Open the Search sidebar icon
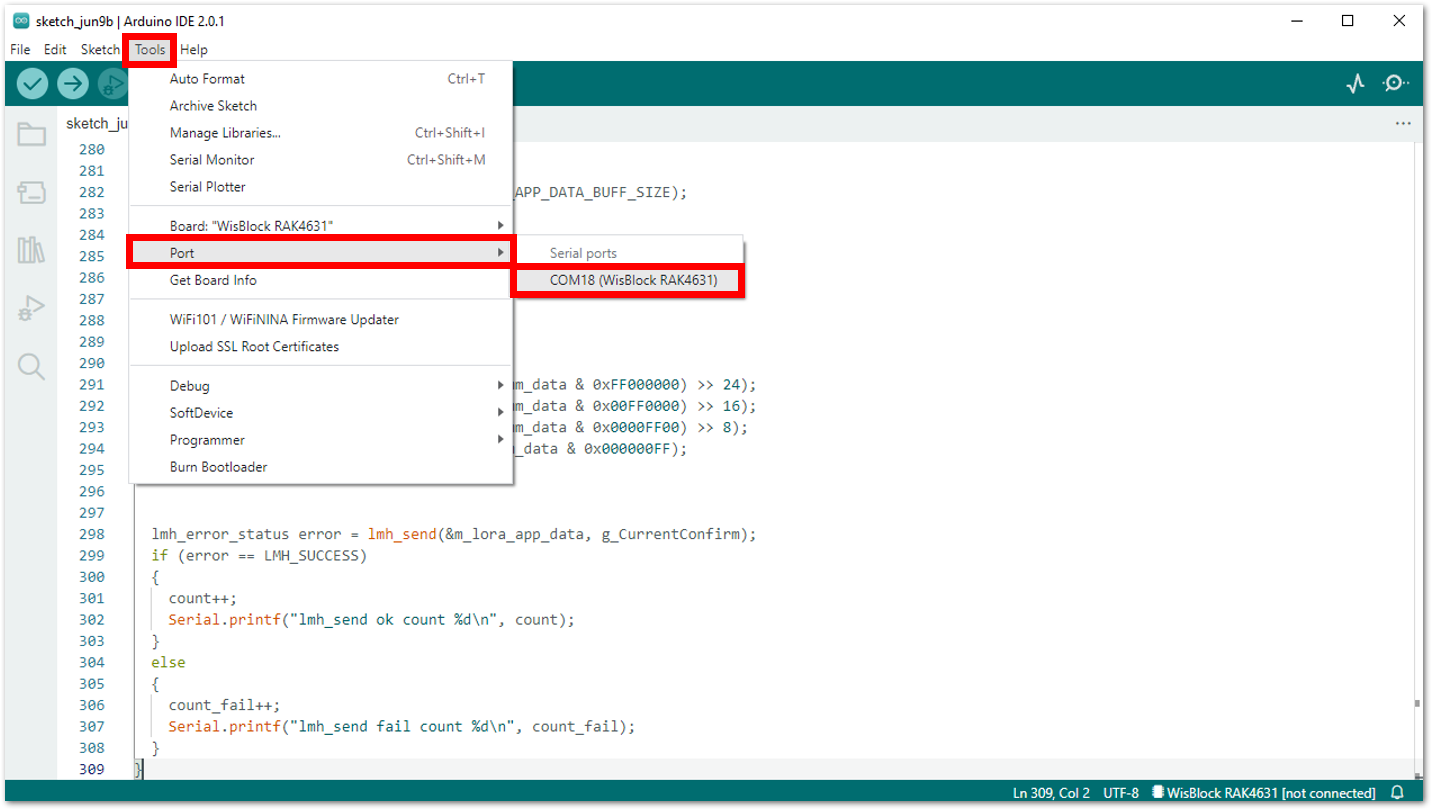 point(32,367)
